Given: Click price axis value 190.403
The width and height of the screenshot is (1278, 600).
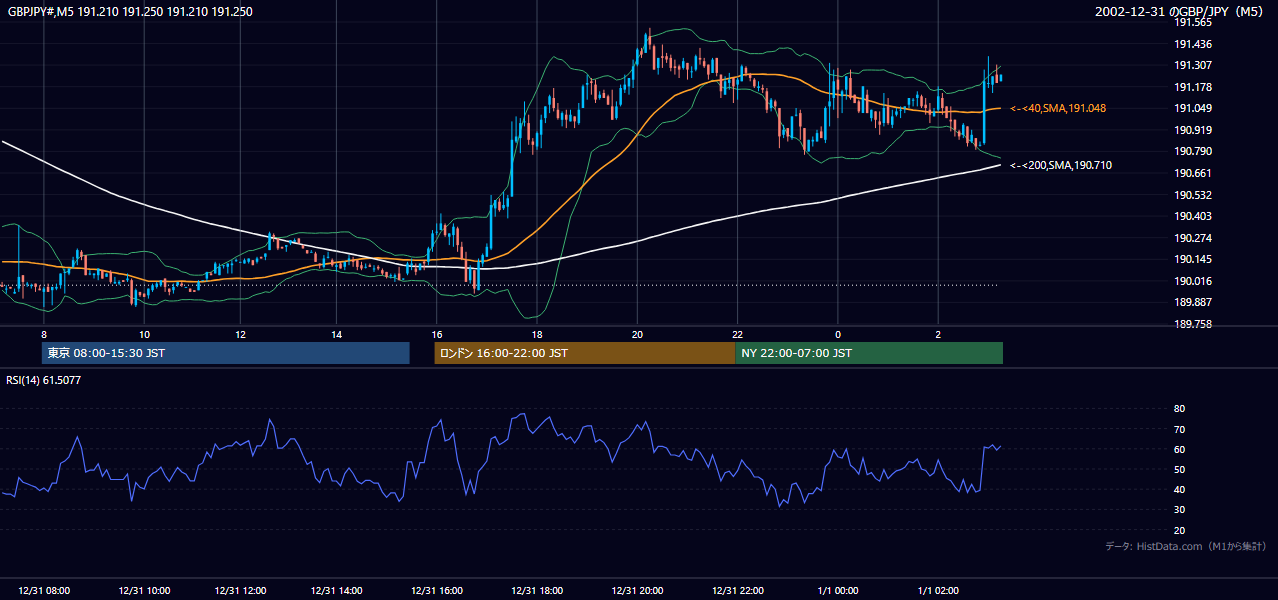Looking at the screenshot, I should pos(1192,216).
